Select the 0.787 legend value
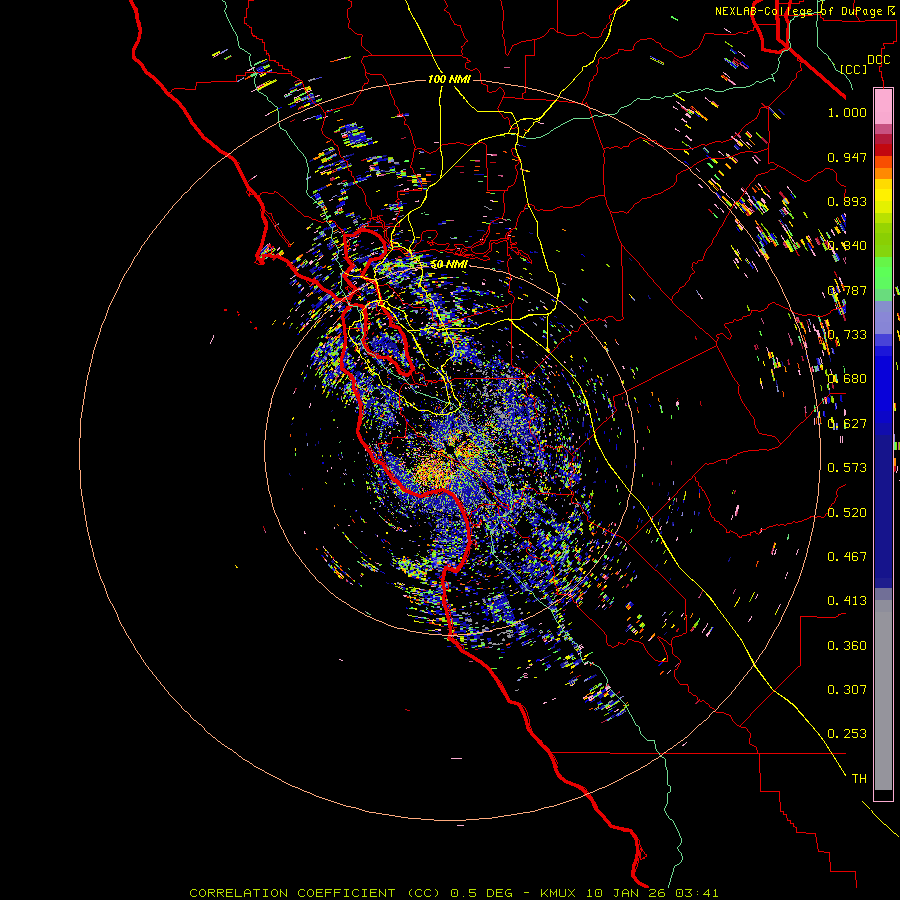Screen dimensions: 900x900 point(847,290)
